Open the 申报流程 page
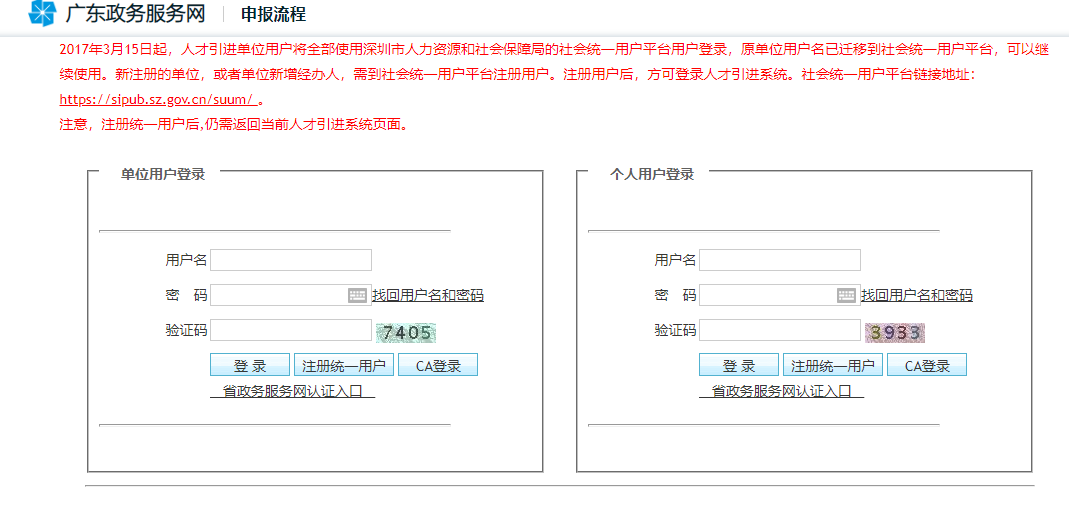1069x513 pixels. (273, 14)
